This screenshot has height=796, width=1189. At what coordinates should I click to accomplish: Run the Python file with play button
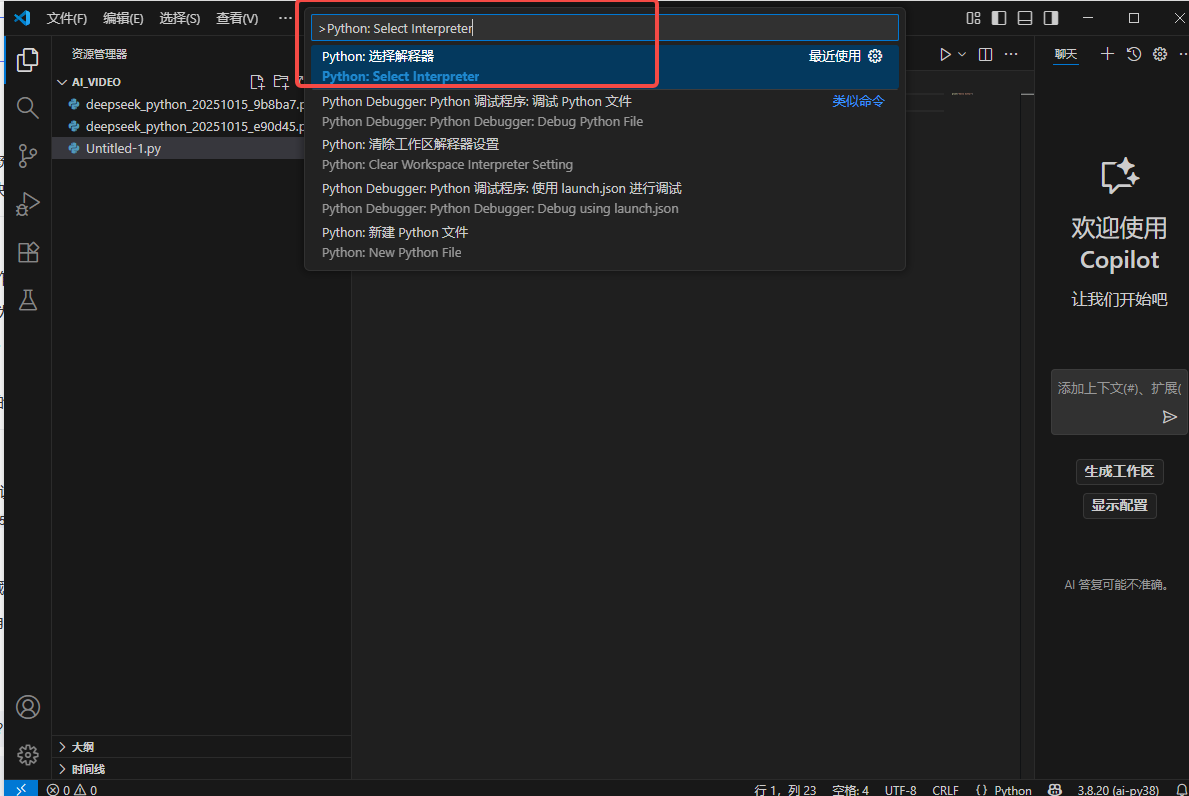(x=945, y=55)
